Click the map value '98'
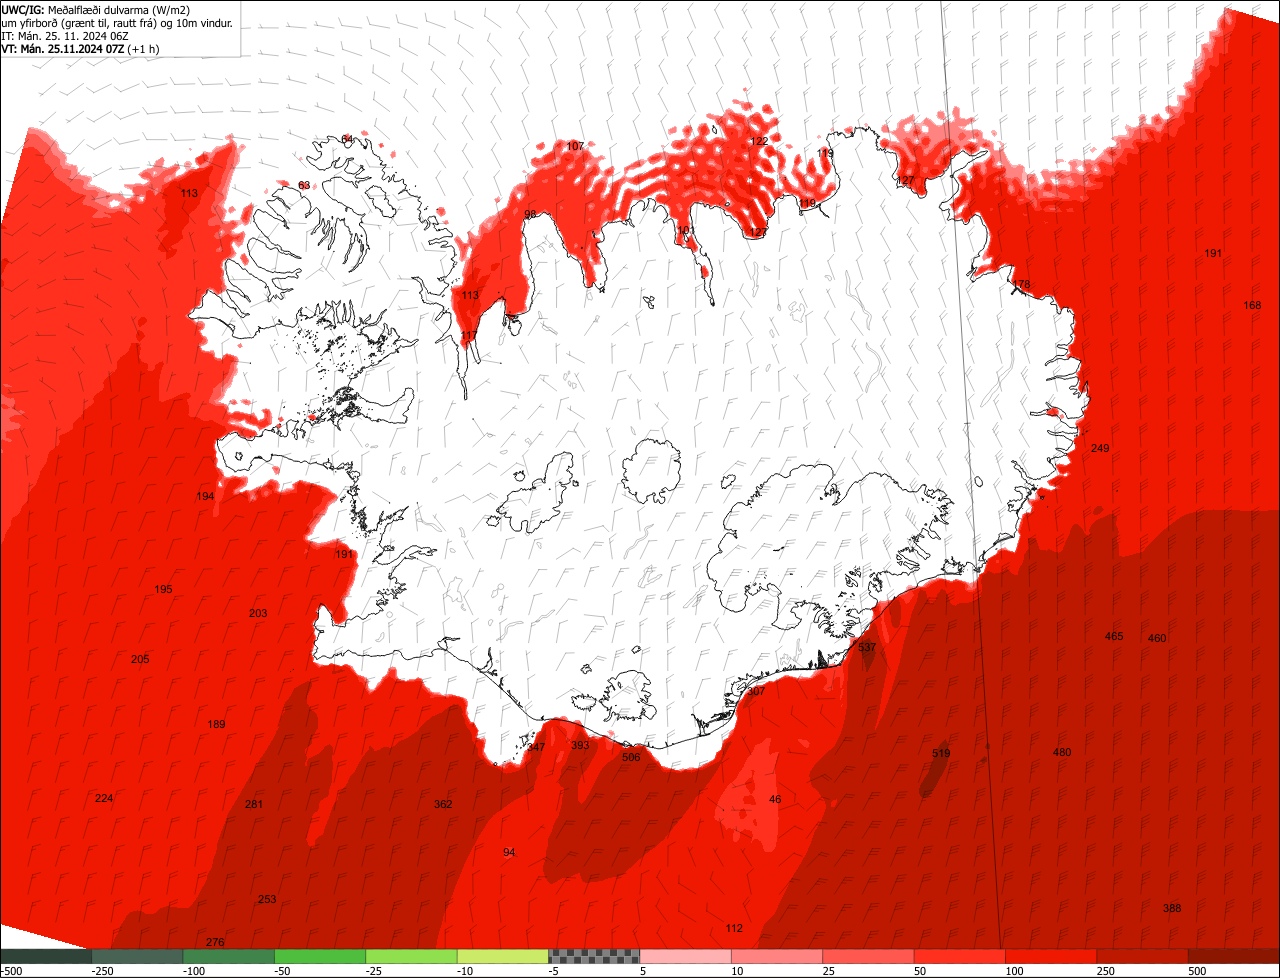Screen dimensions: 1280x978 click(x=530, y=215)
